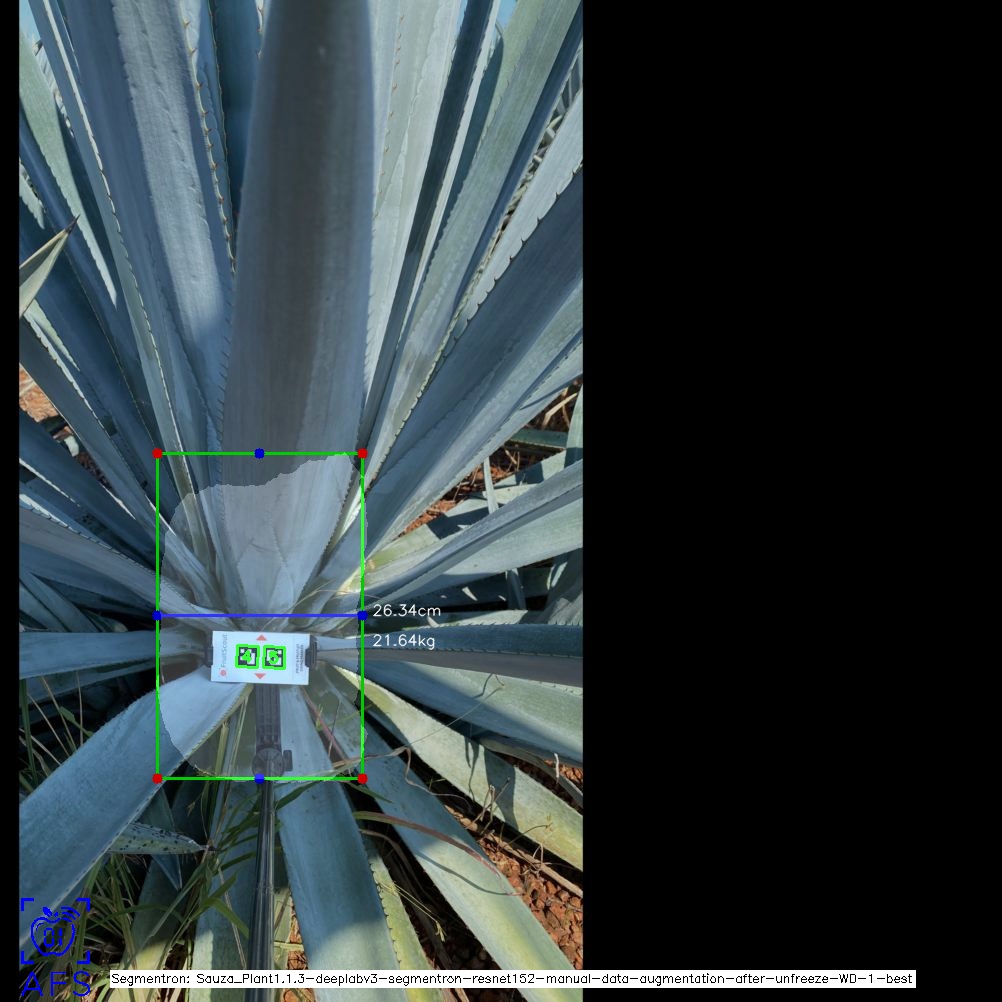
Task: Click the 26.34cm measurement label
Action: click(x=406, y=610)
